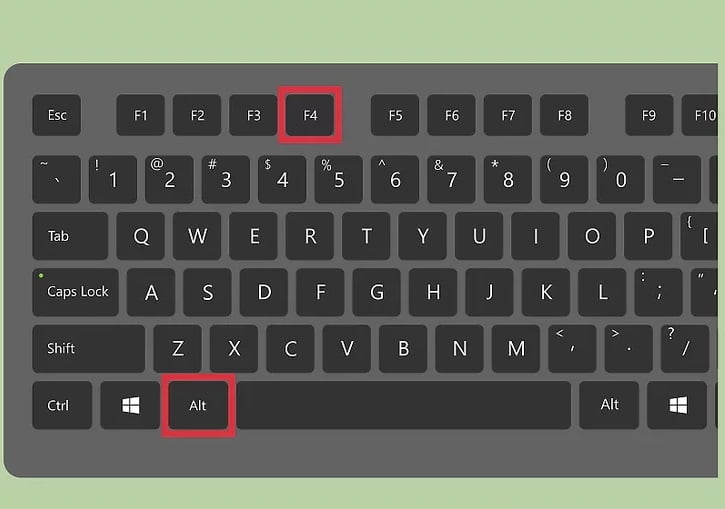Click the letter M key
725x509 pixels.
coord(516,349)
